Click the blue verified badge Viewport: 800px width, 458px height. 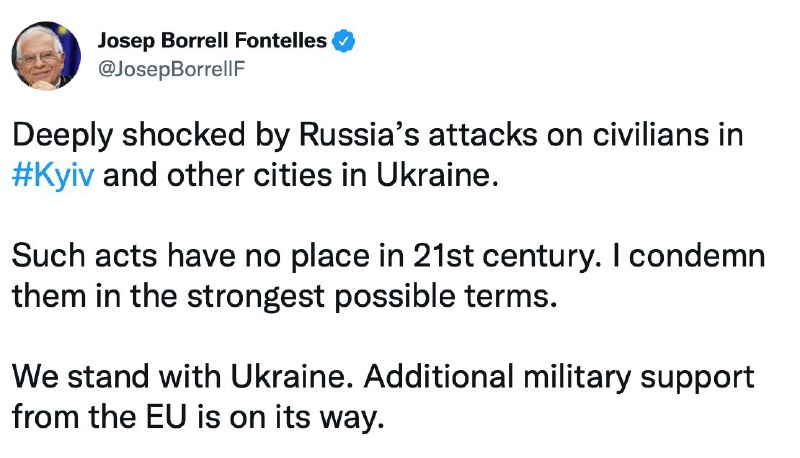(x=346, y=41)
